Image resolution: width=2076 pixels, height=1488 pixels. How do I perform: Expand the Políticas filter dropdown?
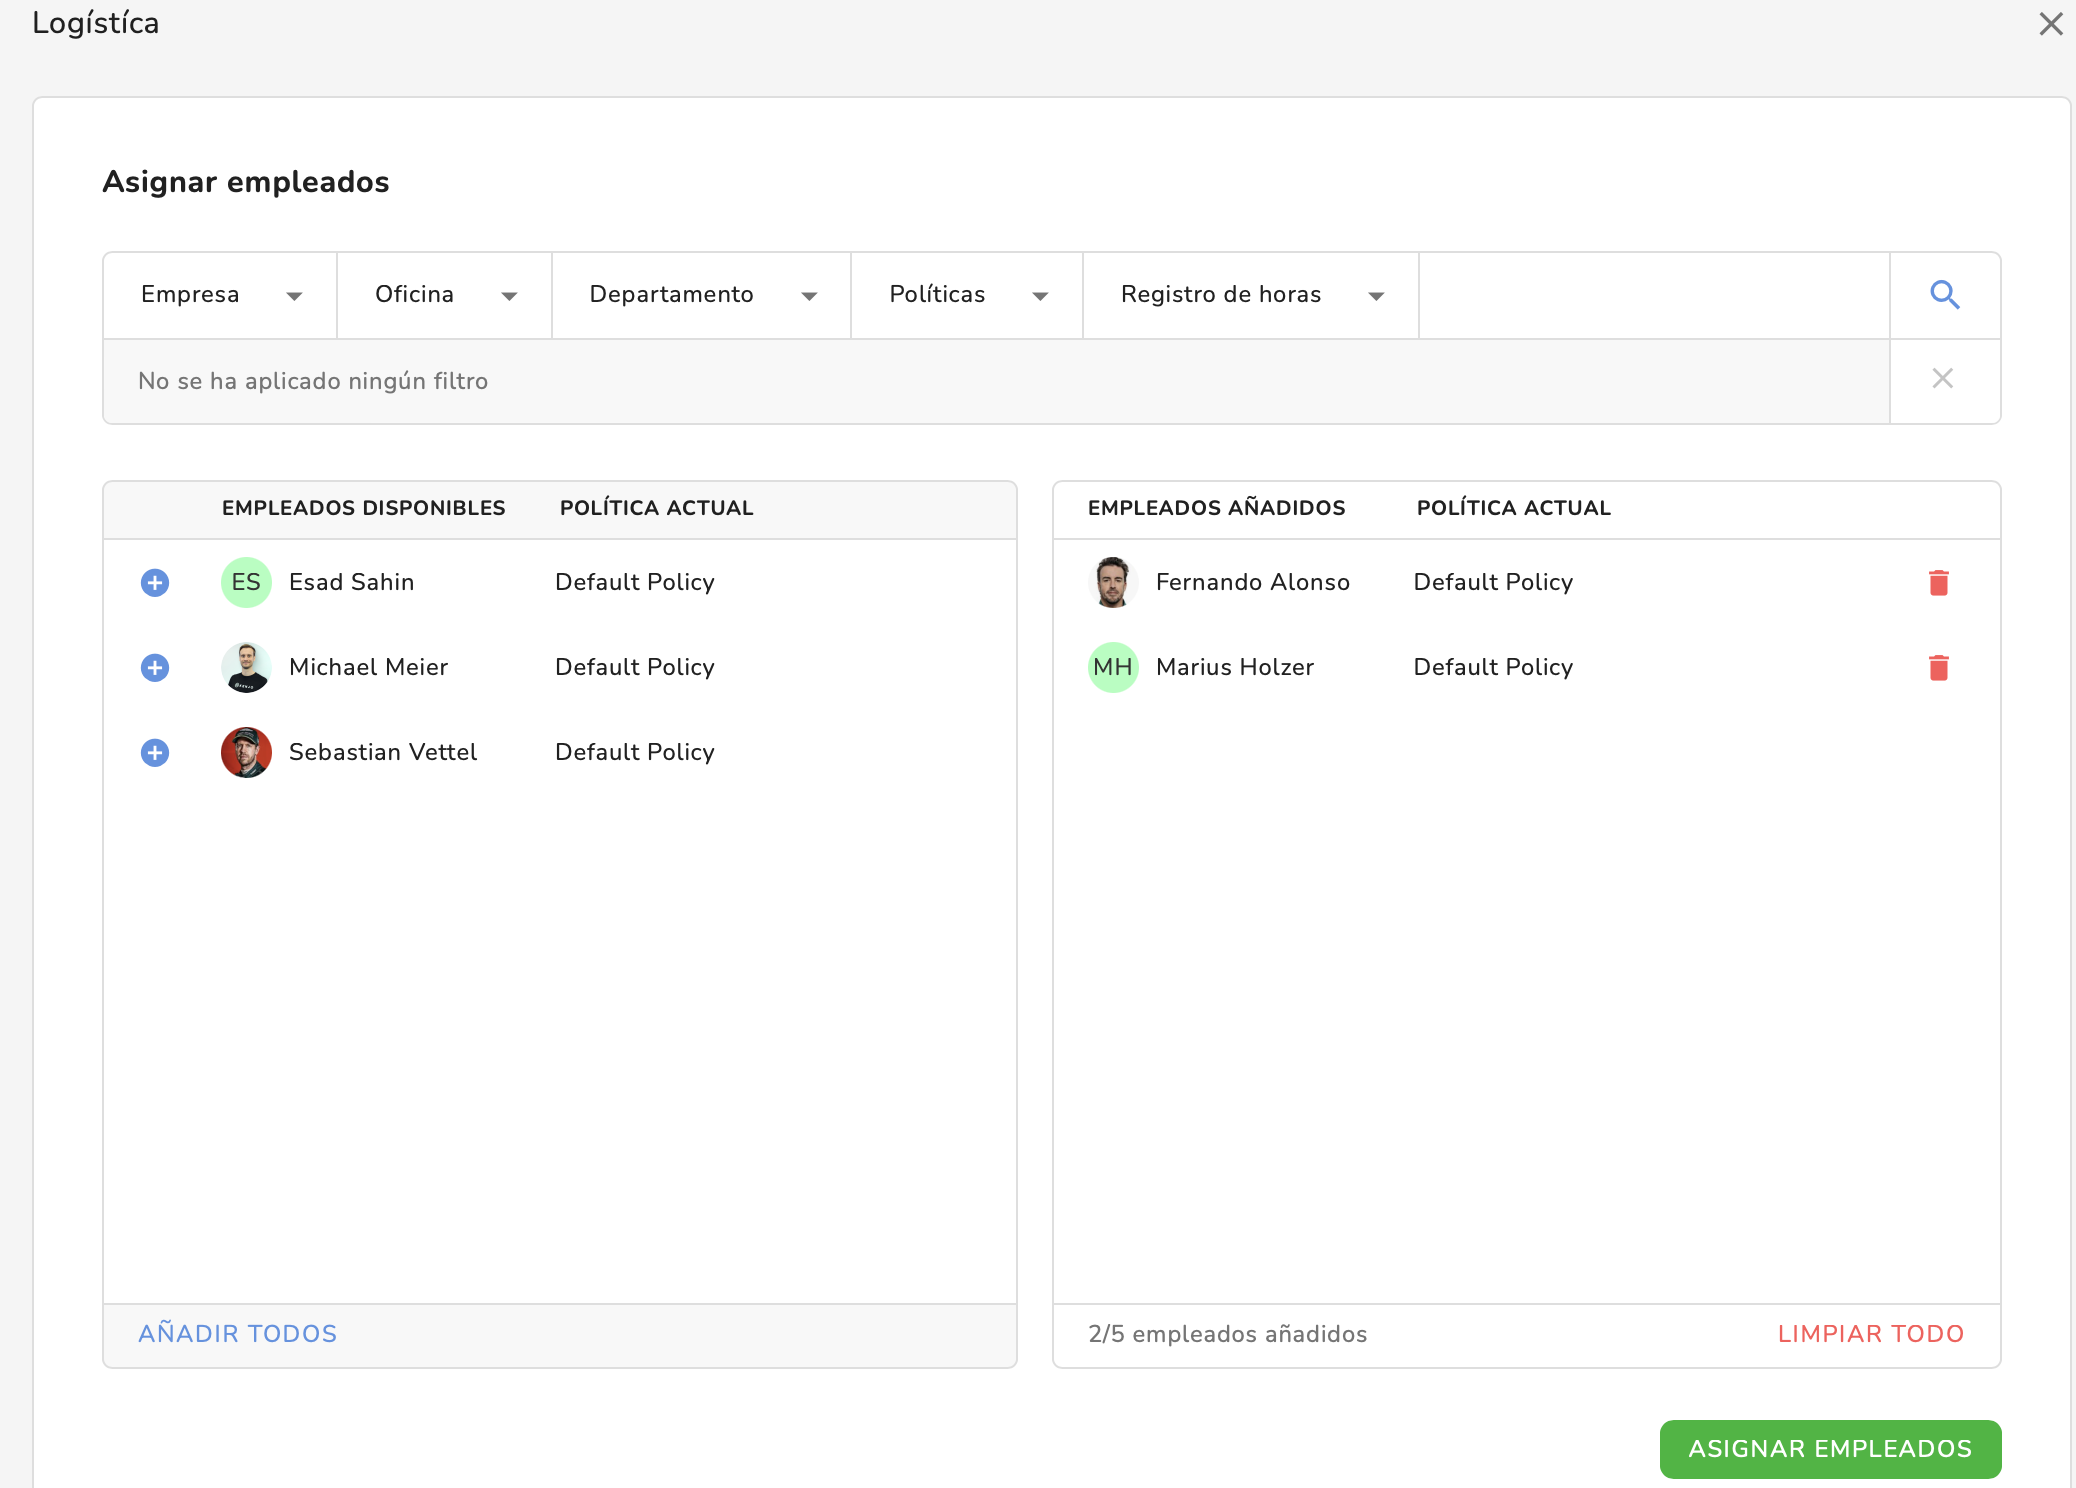pos(966,295)
